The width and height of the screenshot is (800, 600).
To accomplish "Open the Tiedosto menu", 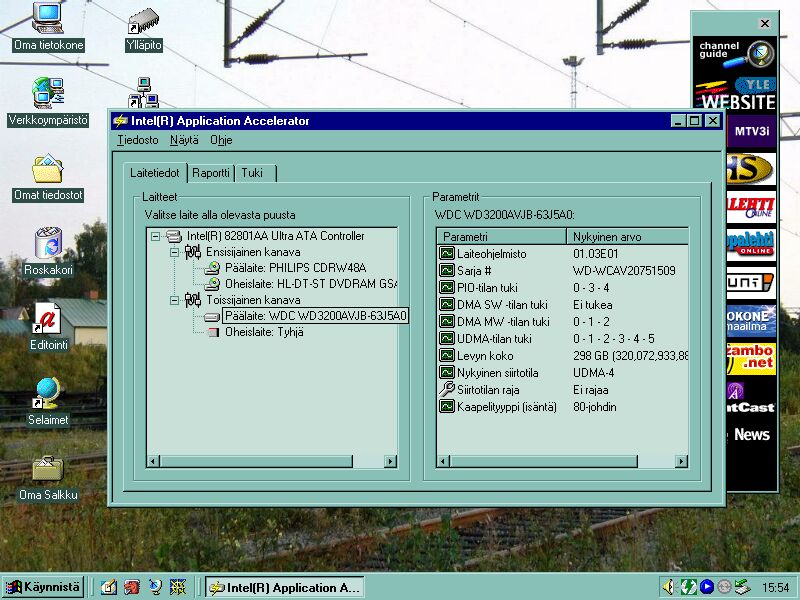I will (x=137, y=141).
